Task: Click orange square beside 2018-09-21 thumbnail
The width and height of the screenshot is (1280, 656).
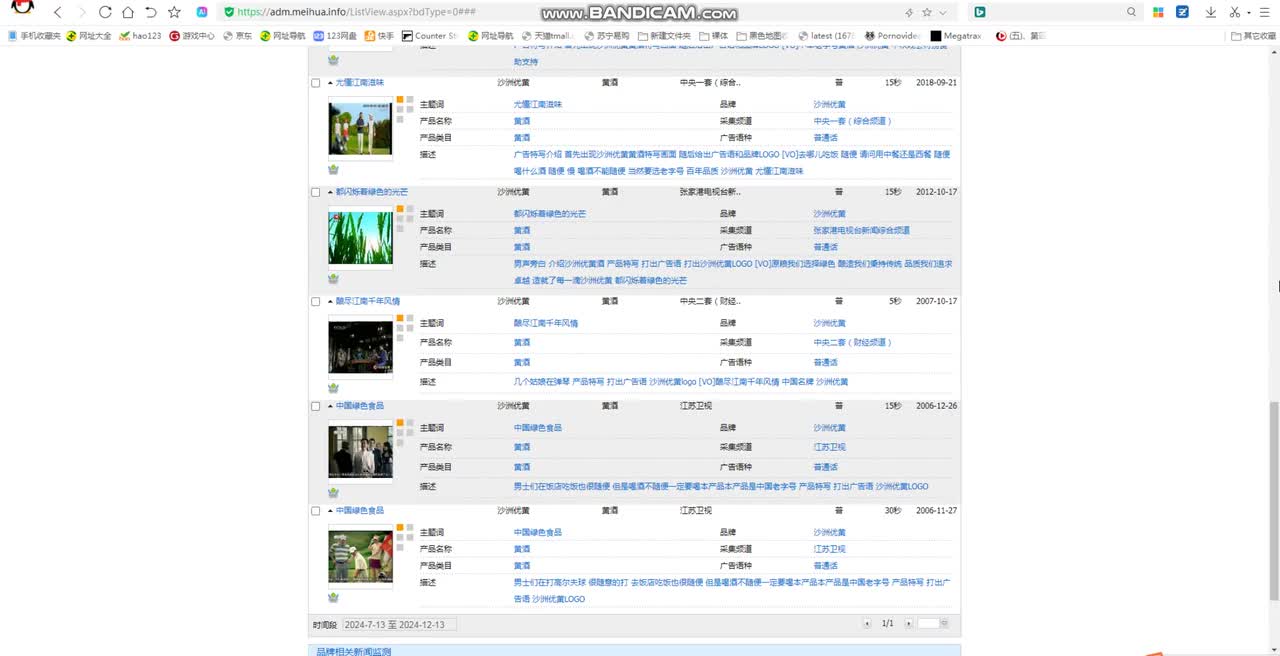Action: (400, 100)
